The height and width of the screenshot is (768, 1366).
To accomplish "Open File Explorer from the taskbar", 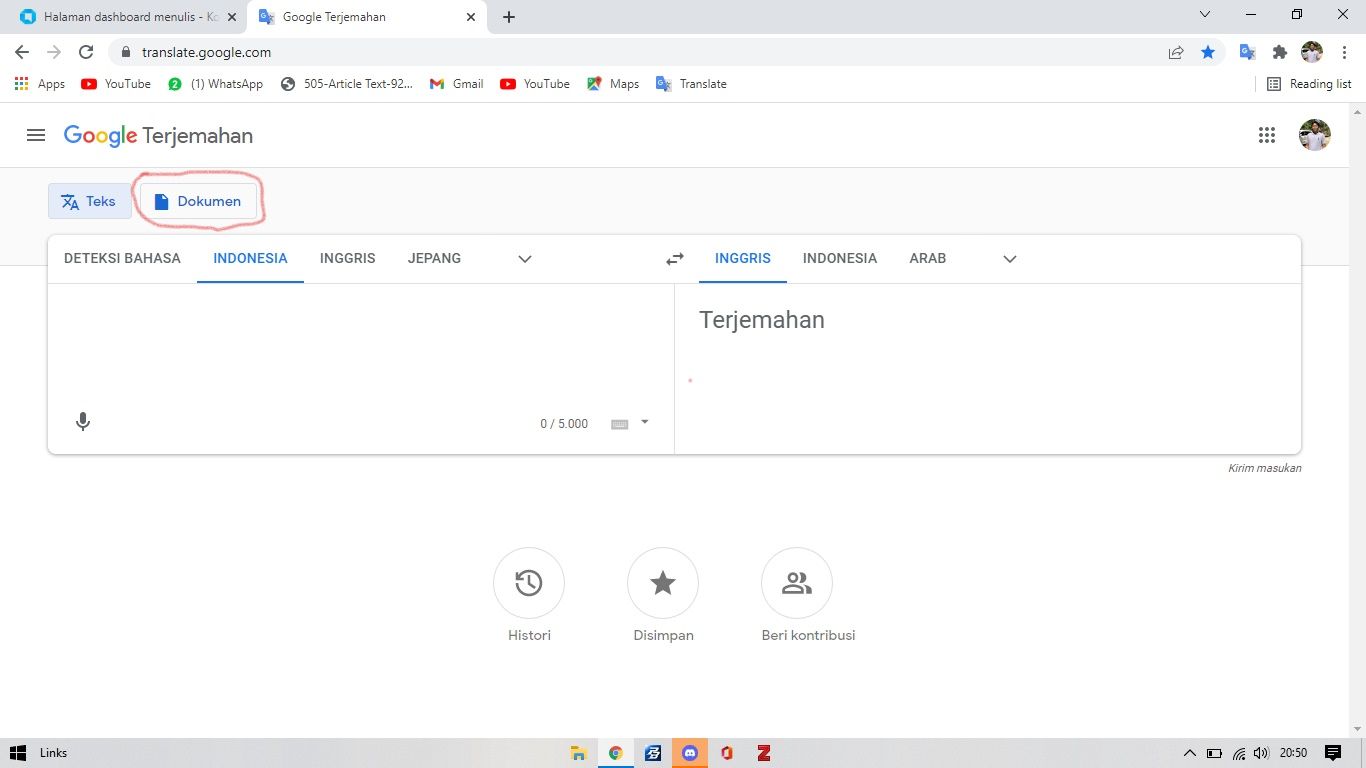I will [577, 753].
